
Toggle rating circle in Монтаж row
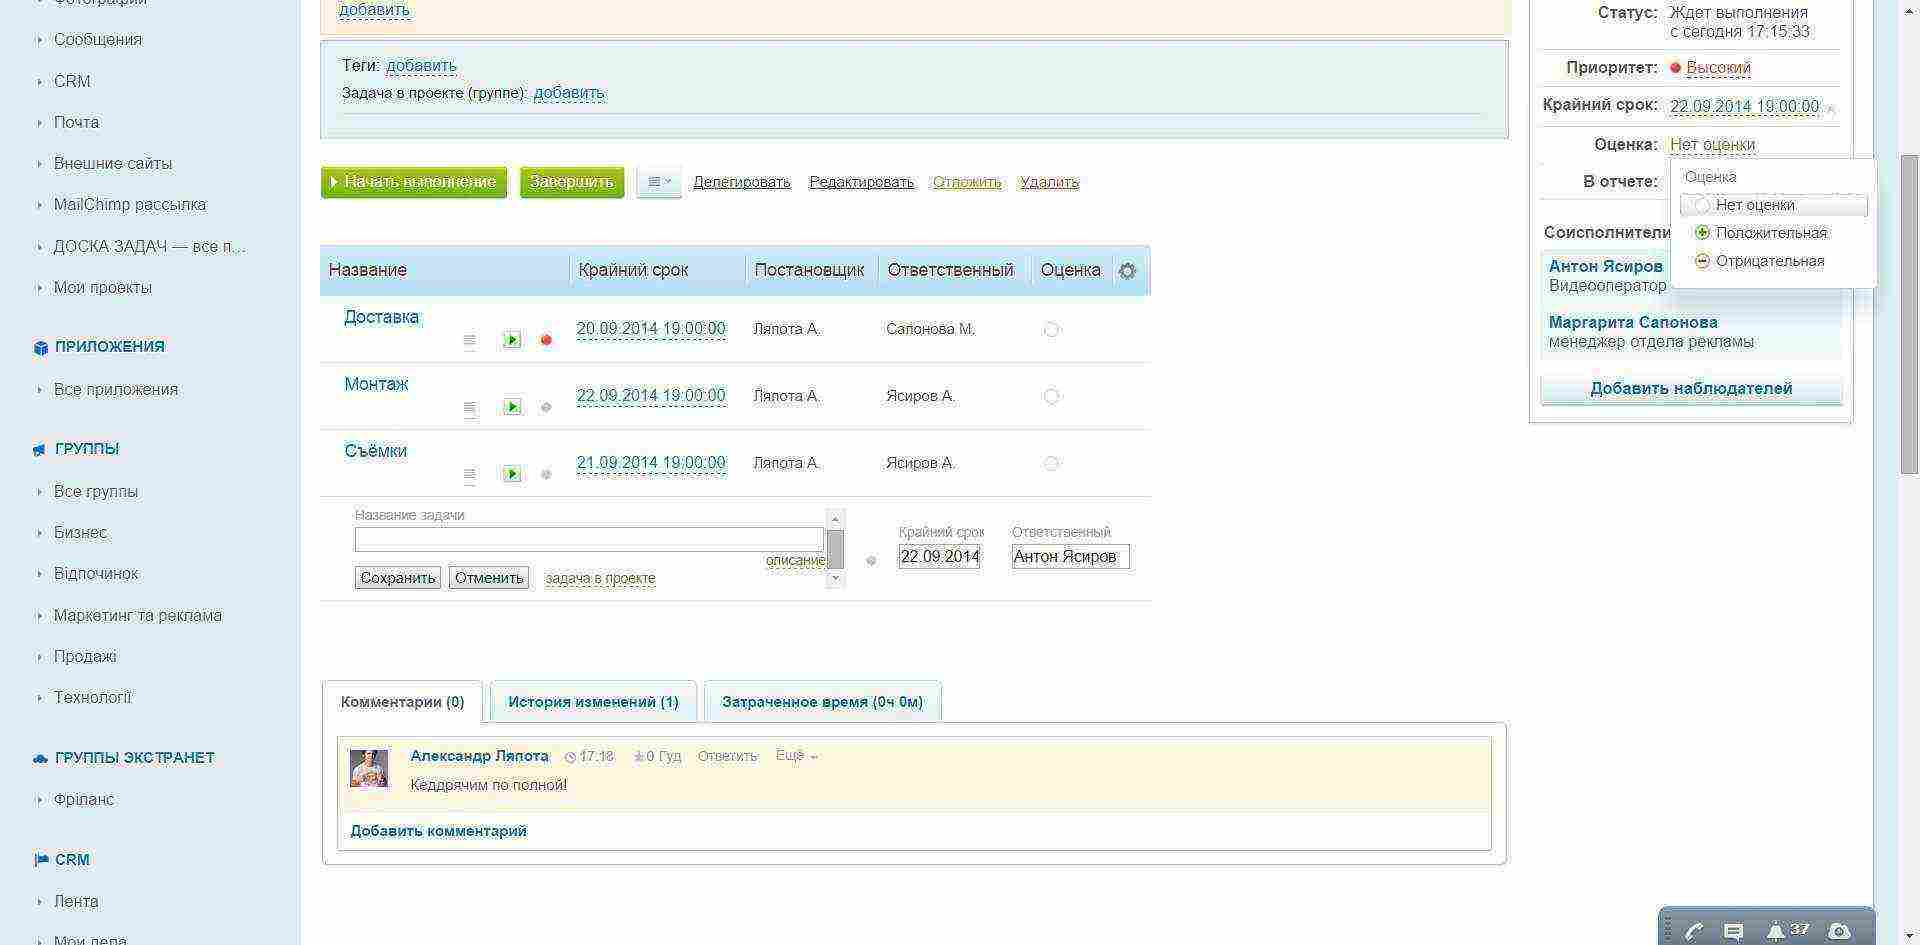click(1051, 396)
